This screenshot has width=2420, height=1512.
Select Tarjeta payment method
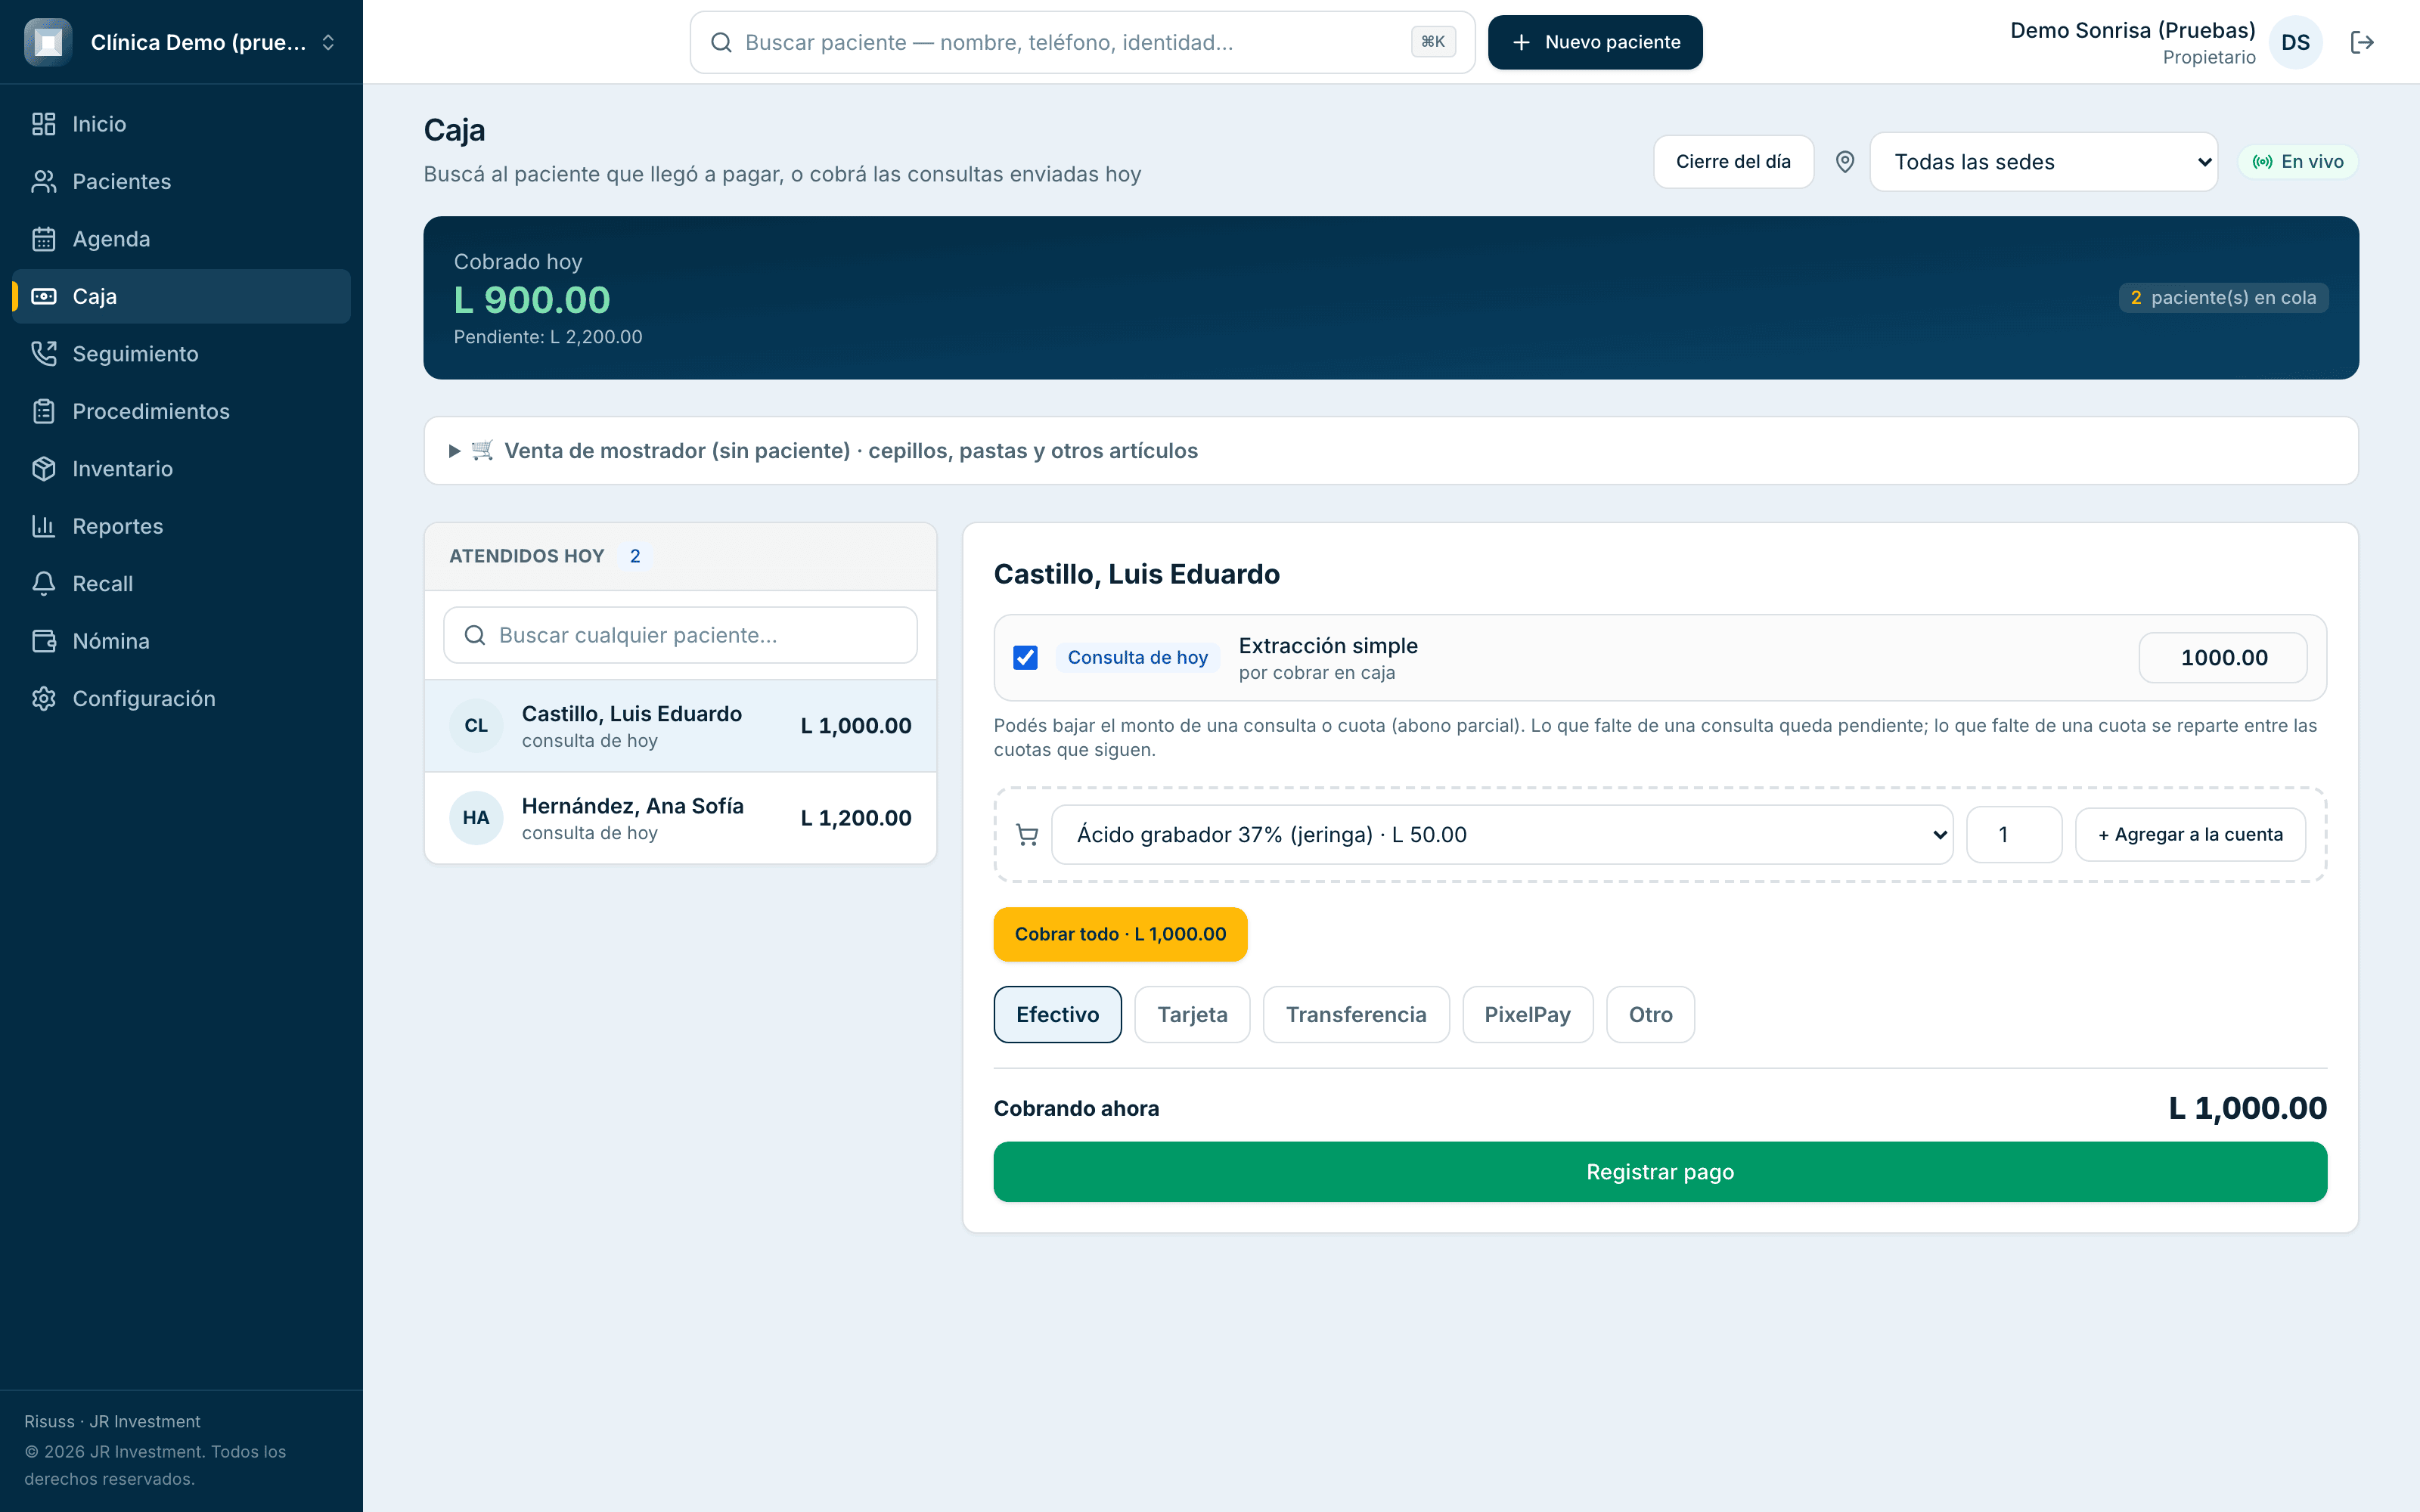[x=1192, y=1015]
